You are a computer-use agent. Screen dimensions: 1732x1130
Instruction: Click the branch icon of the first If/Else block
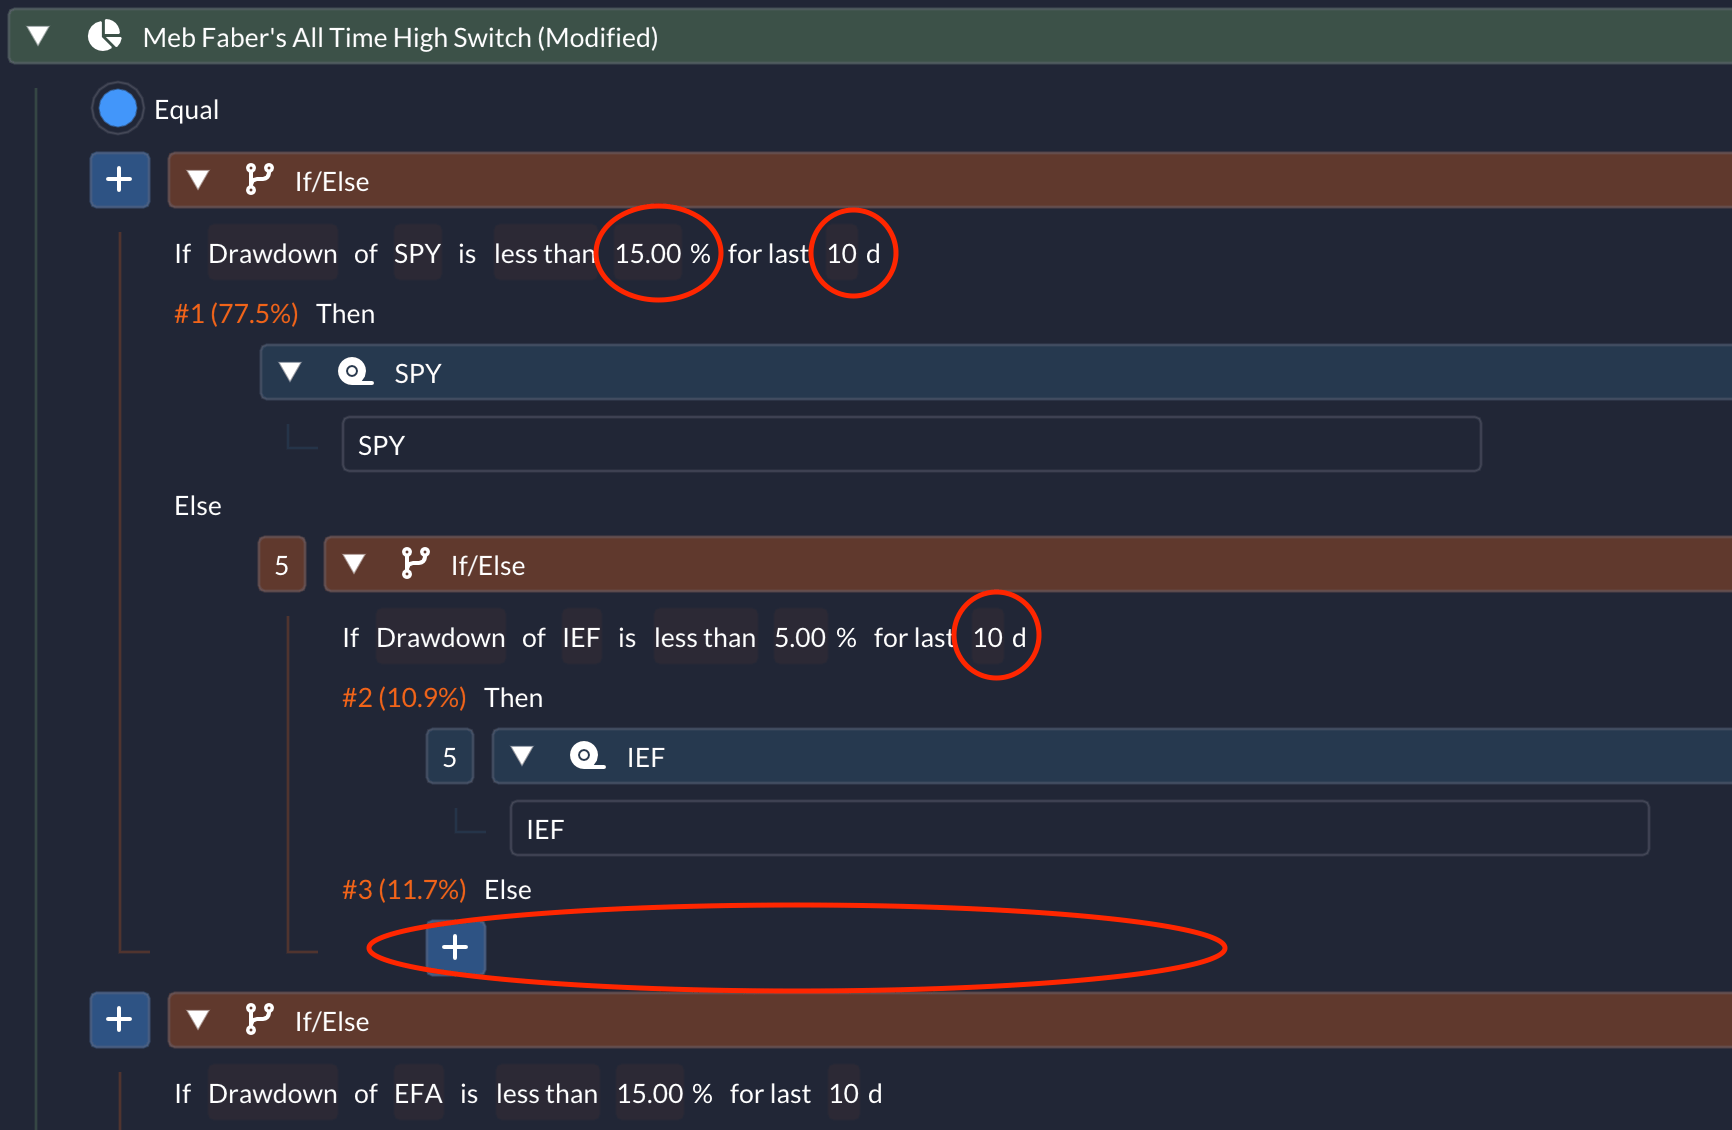259,180
